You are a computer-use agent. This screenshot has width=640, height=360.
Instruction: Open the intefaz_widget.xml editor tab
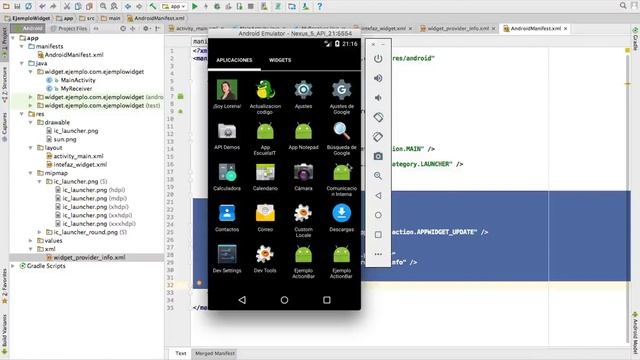click(383, 29)
